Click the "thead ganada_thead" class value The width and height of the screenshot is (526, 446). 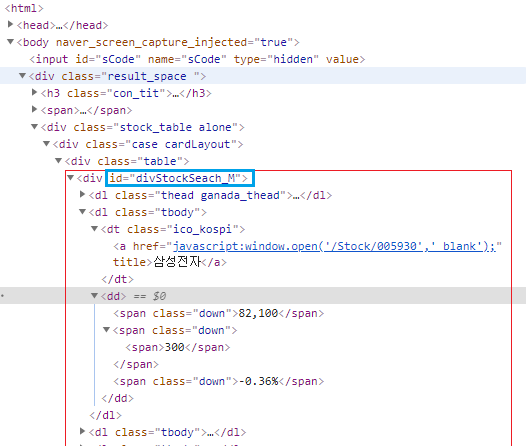pyautogui.click(x=220, y=196)
